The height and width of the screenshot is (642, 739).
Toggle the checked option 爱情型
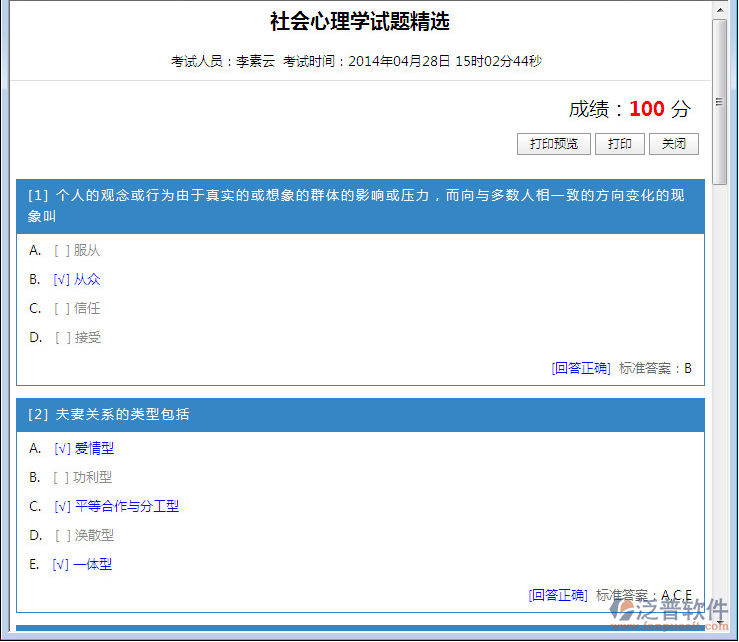click(x=62, y=448)
